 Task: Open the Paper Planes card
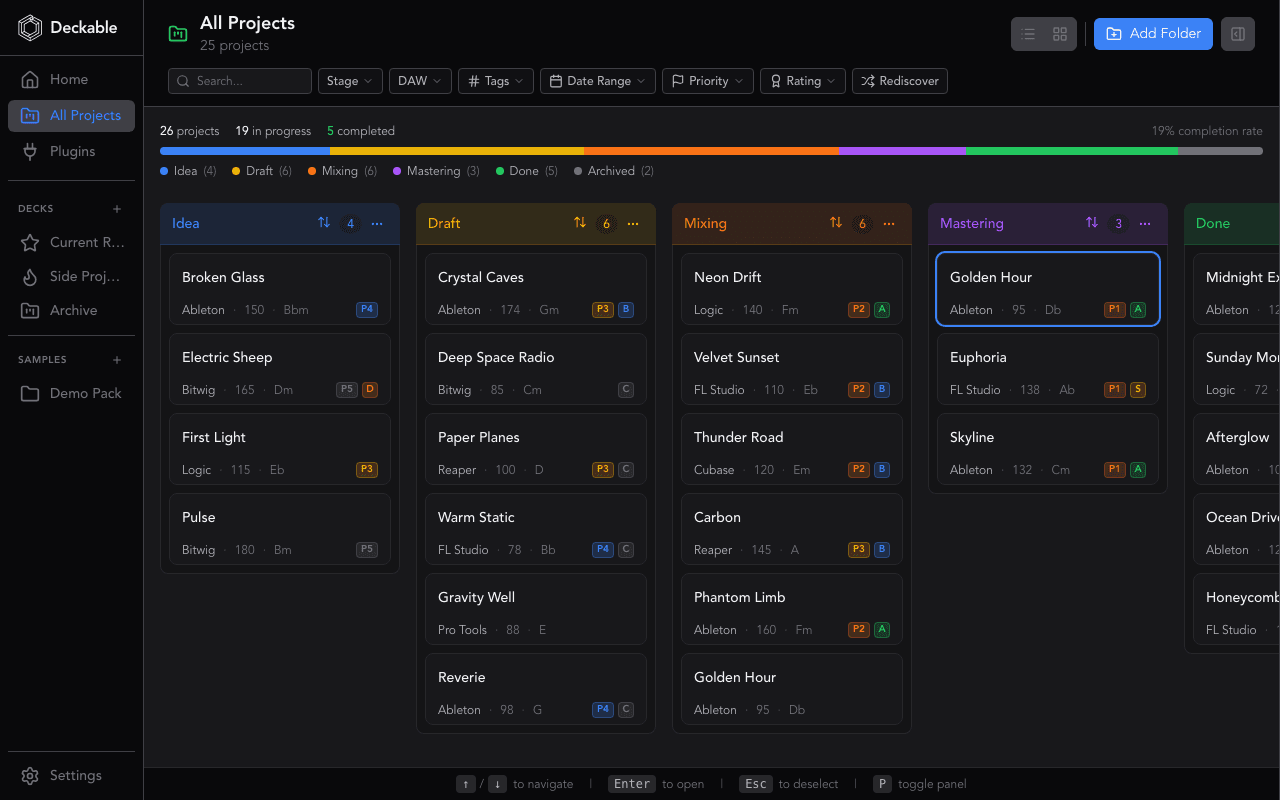(536, 449)
